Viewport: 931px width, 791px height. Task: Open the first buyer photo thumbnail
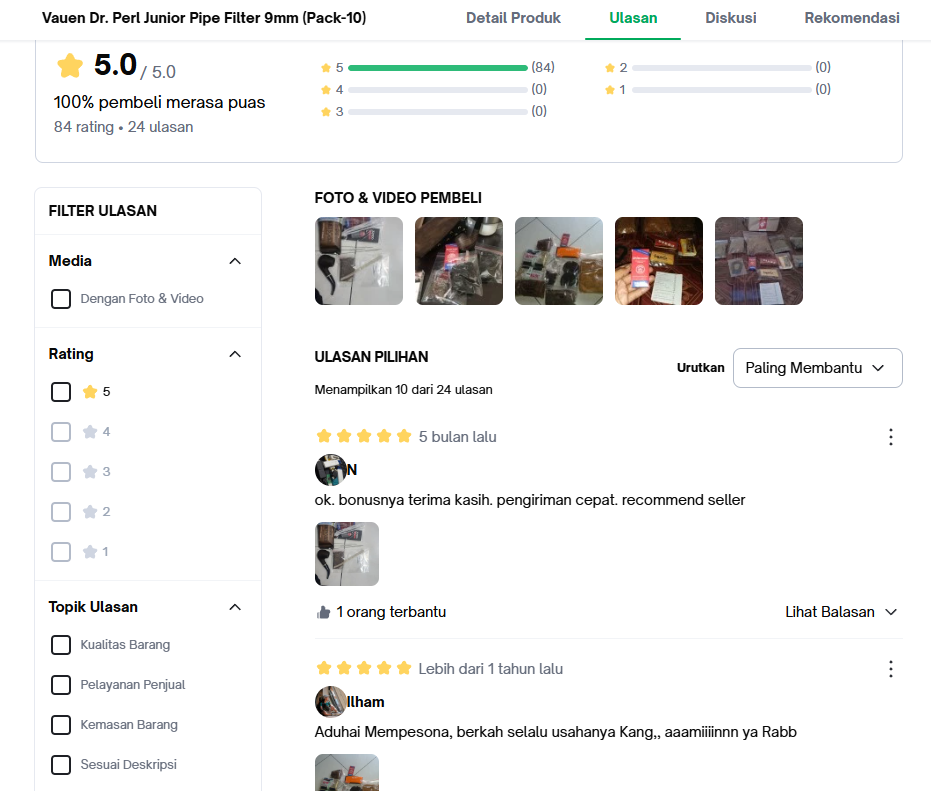[x=359, y=261]
